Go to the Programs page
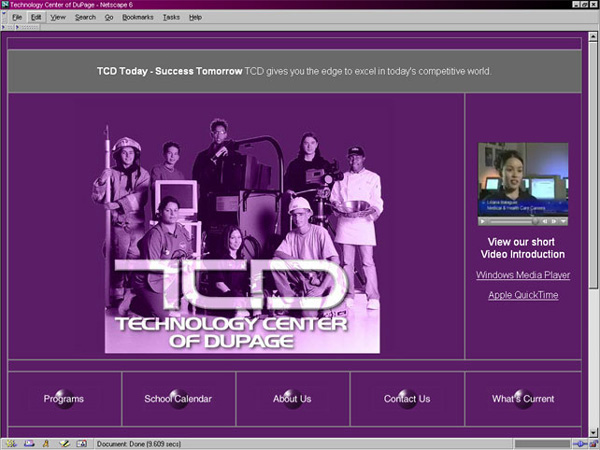600x450 pixels. [64, 399]
